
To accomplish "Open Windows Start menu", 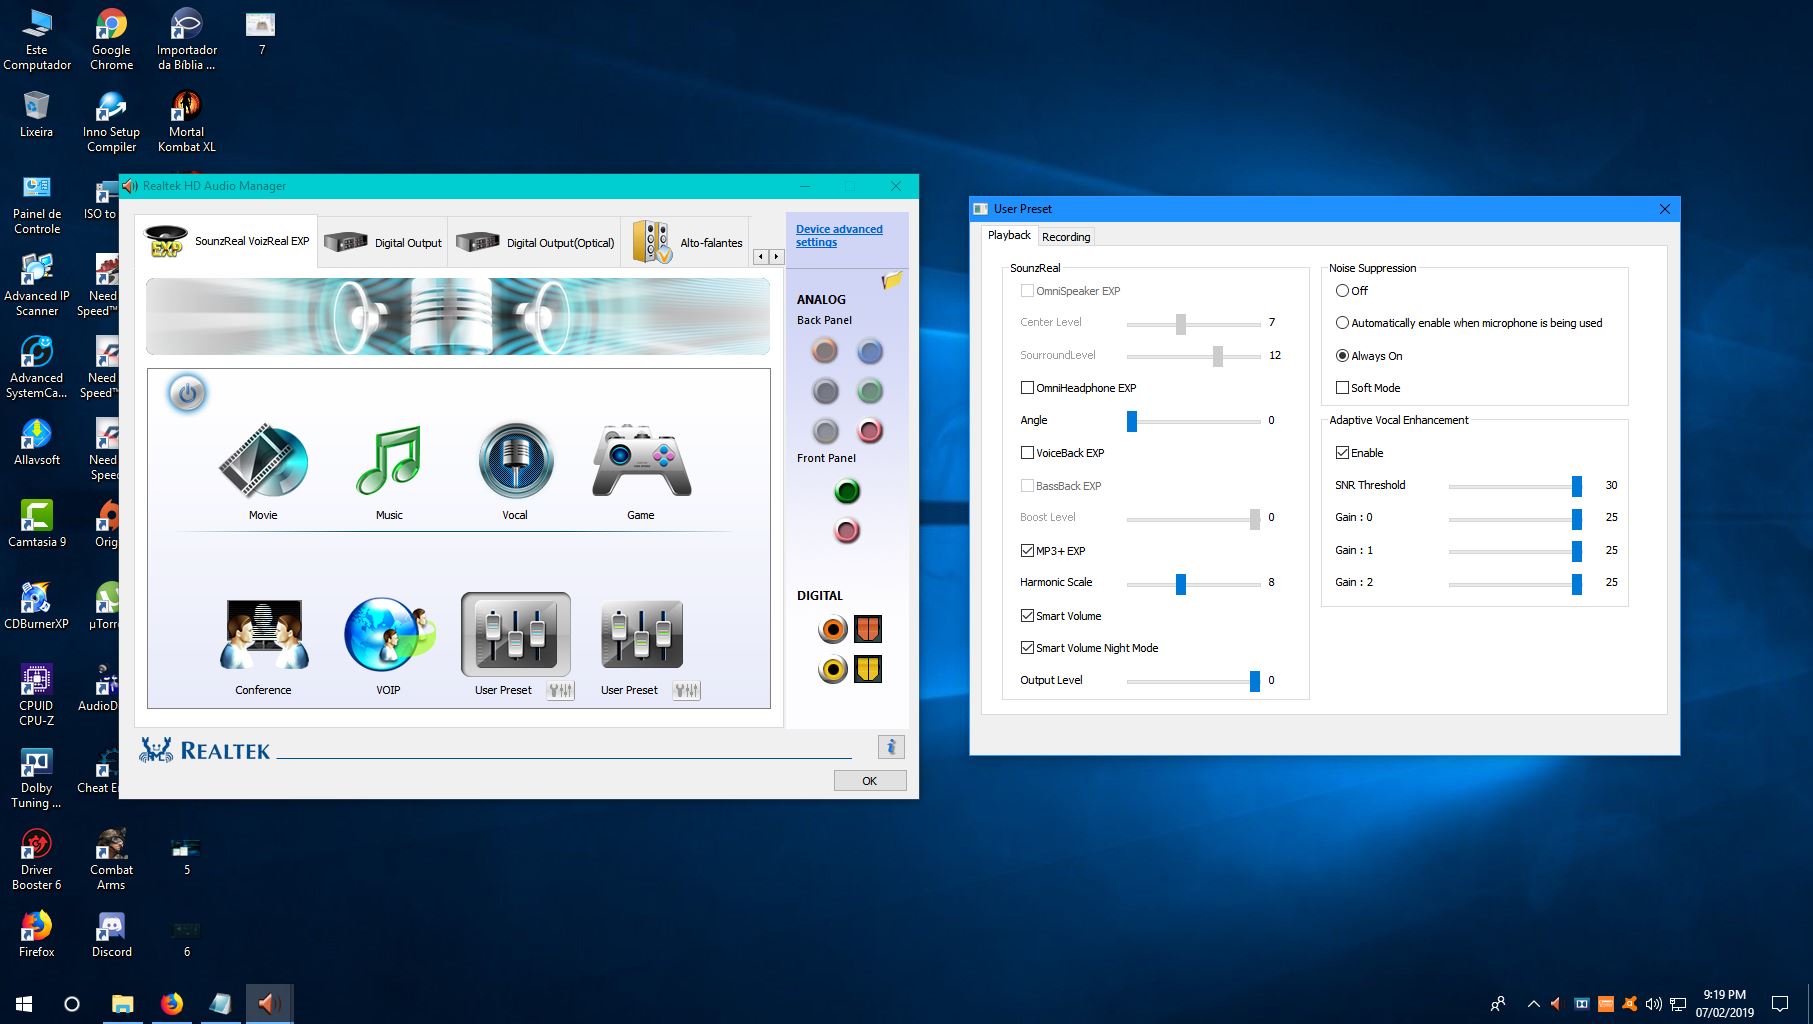I will click(24, 1003).
